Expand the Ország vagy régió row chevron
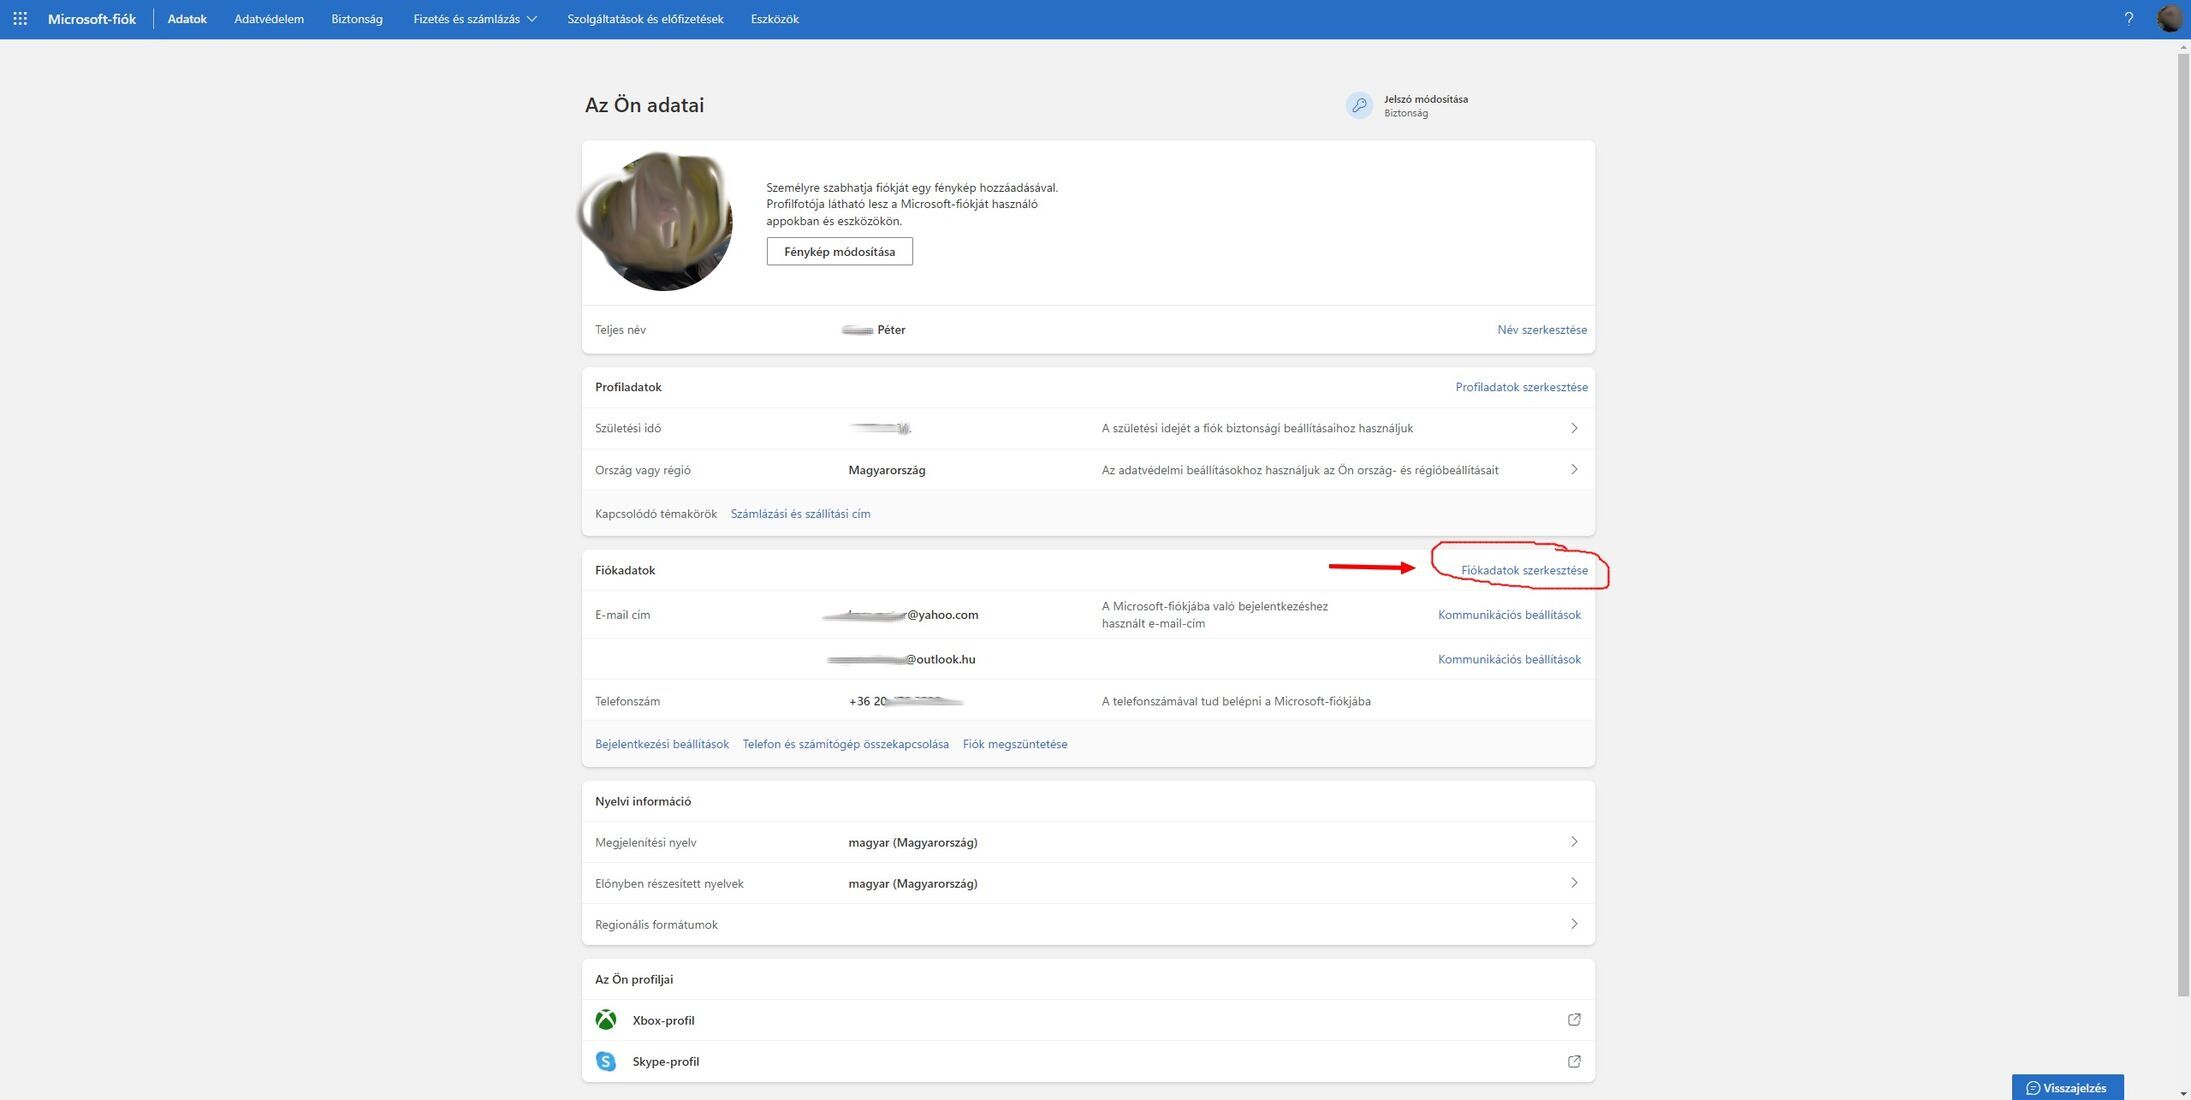The width and height of the screenshot is (2191, 1100). (x=1574, y=470)
